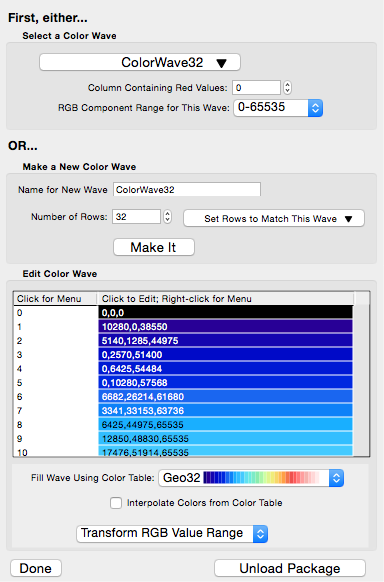Select the black 0,0,0 color row
Viewport: 384px width, 582px height.
(226, 313)
